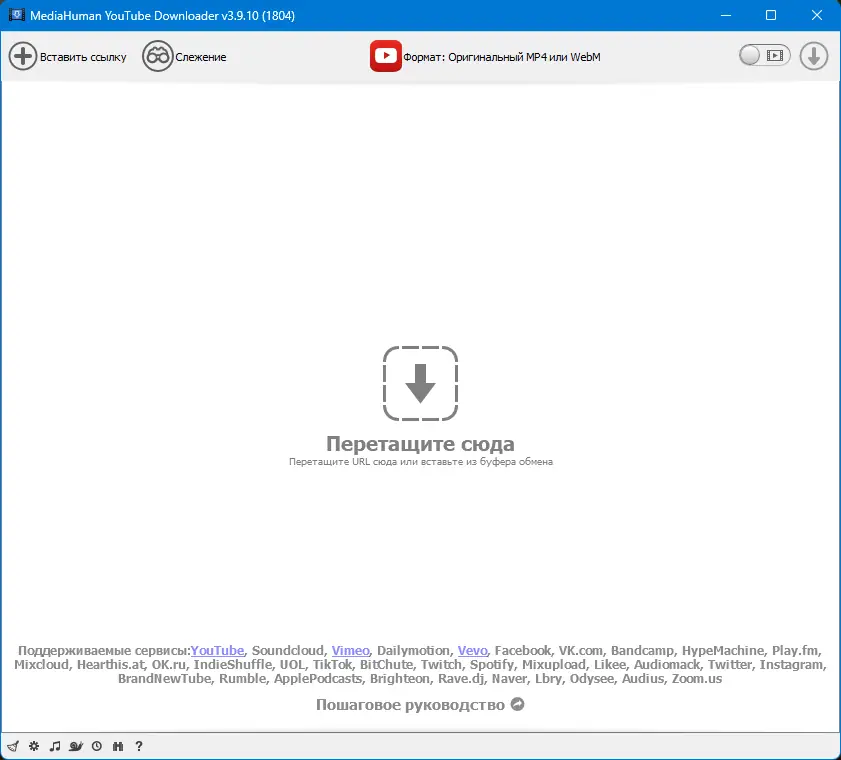Open the Формат selection dropdown
Screen dimensions: 841x760
(x=500, y=57)
